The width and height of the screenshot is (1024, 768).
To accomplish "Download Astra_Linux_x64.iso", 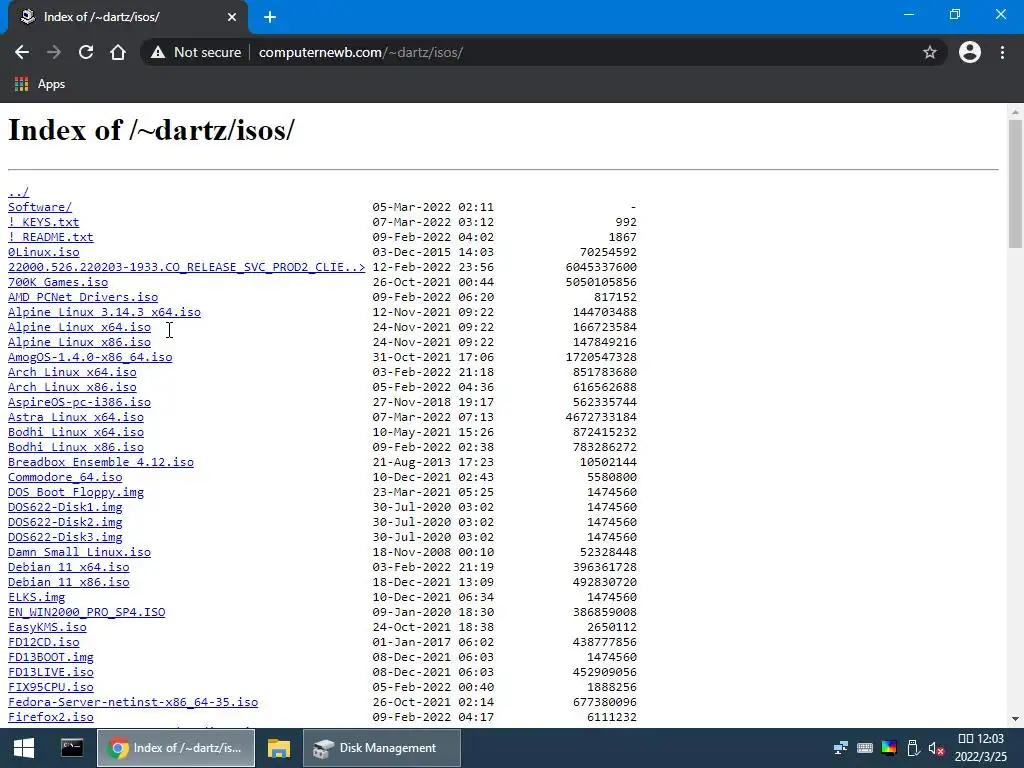I will pyautogui.click(x=76, y=417).
